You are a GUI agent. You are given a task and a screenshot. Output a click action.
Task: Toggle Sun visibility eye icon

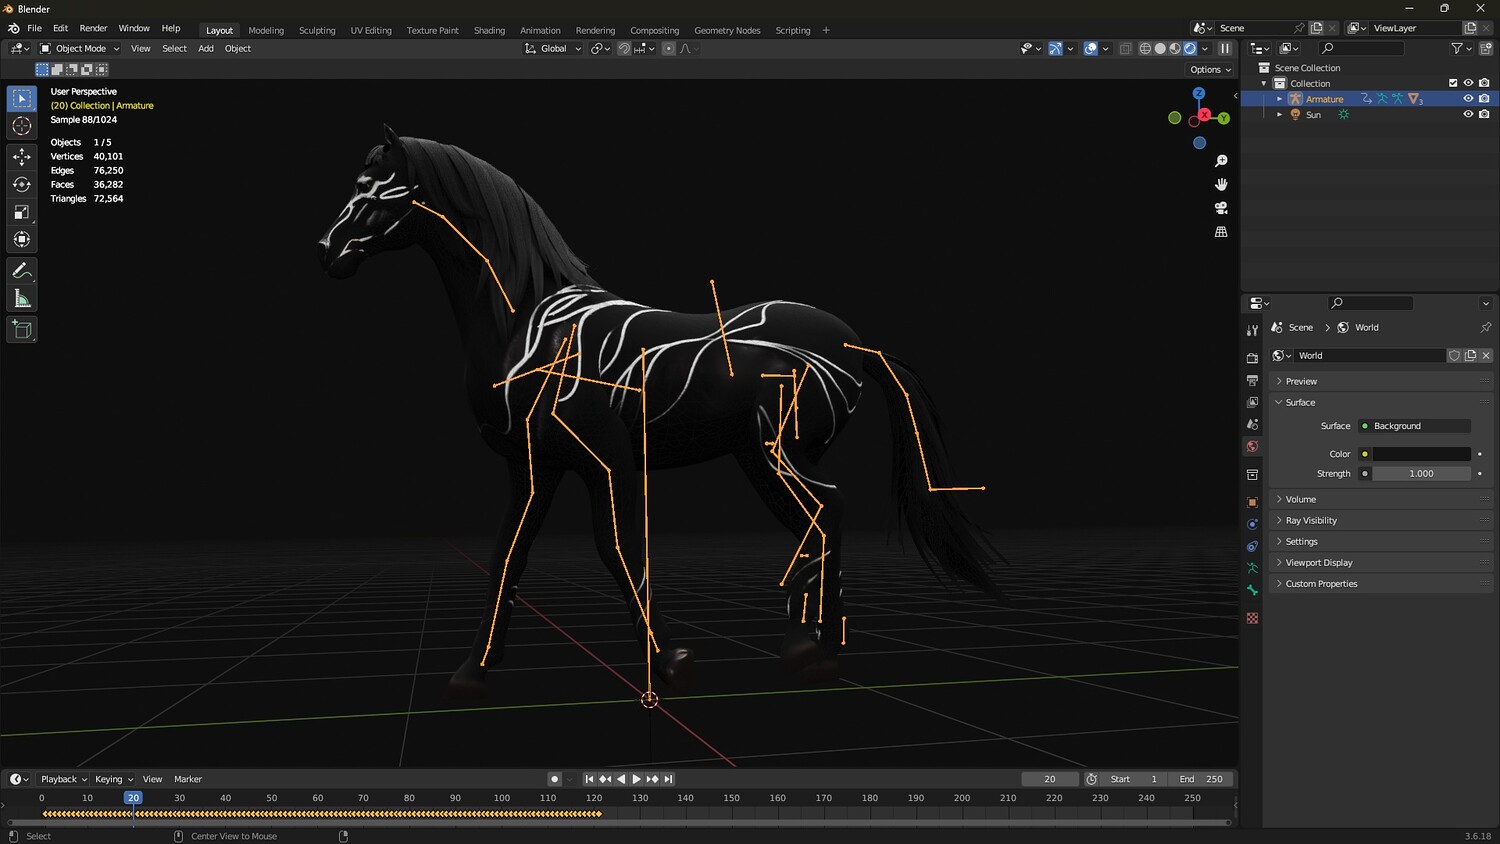[1468, 115]
